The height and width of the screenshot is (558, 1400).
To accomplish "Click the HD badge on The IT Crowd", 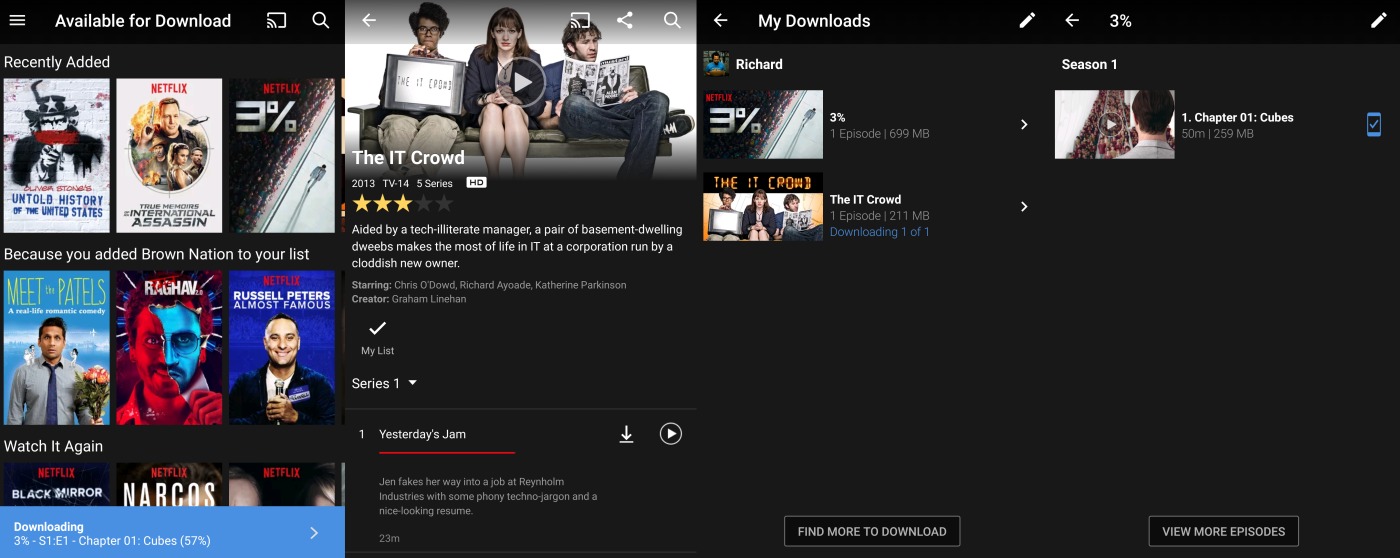I will coord(477,183).
